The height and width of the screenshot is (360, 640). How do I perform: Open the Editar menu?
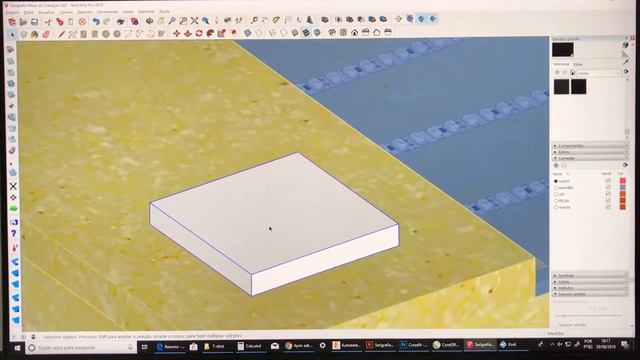[x=29, y=13]
